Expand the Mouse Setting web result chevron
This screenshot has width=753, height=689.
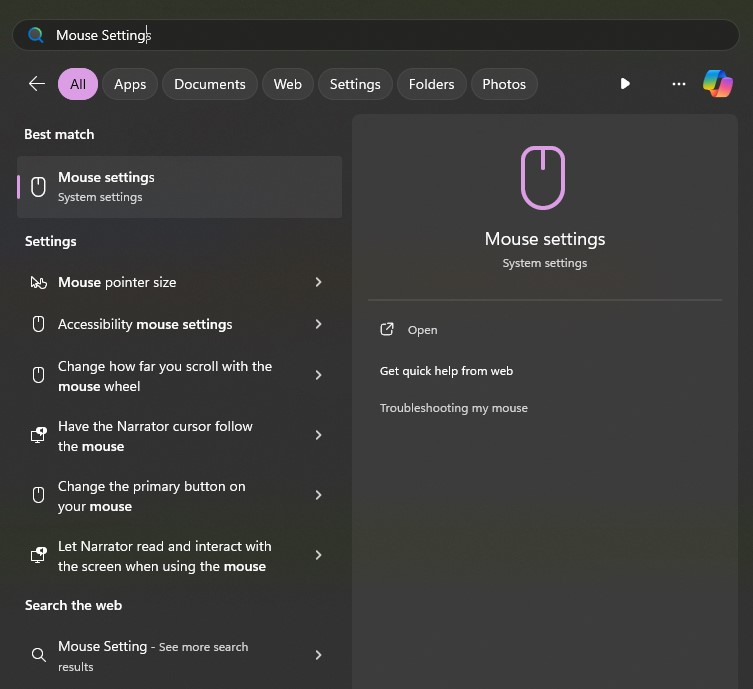[318, 655]
